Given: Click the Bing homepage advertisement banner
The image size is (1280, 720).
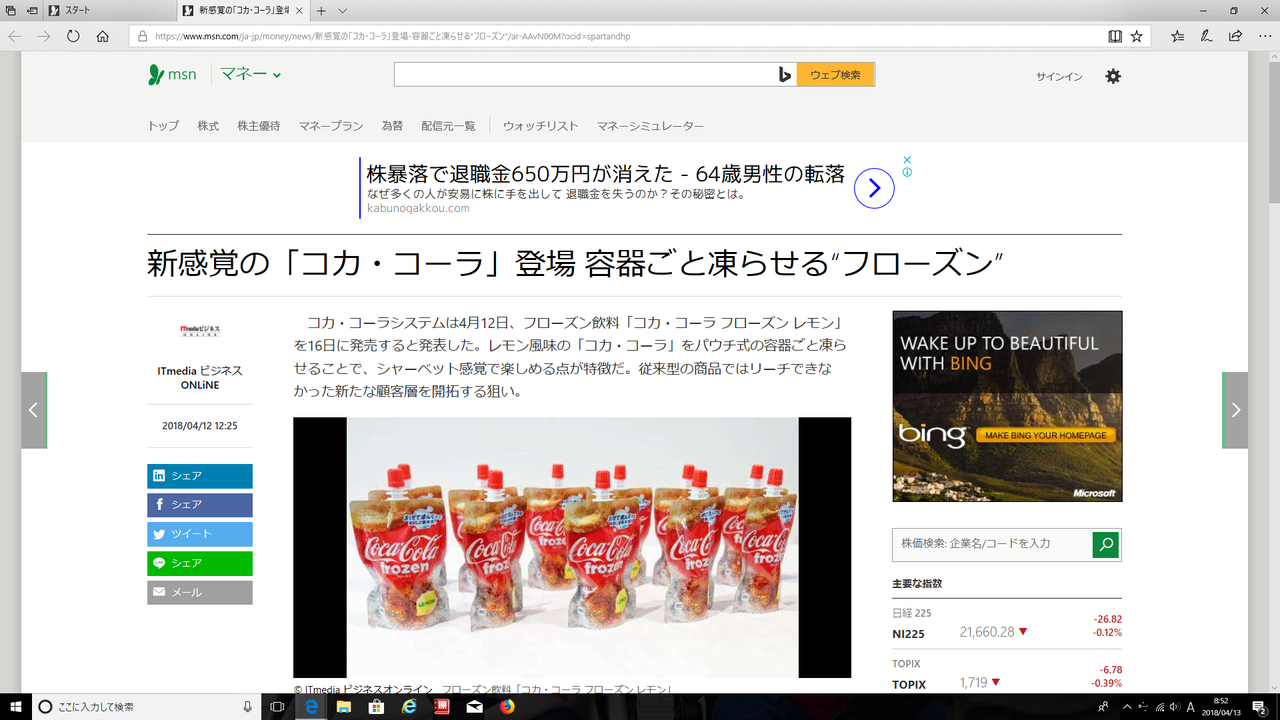Looking at the screenshot, I should click(1007, 406).
